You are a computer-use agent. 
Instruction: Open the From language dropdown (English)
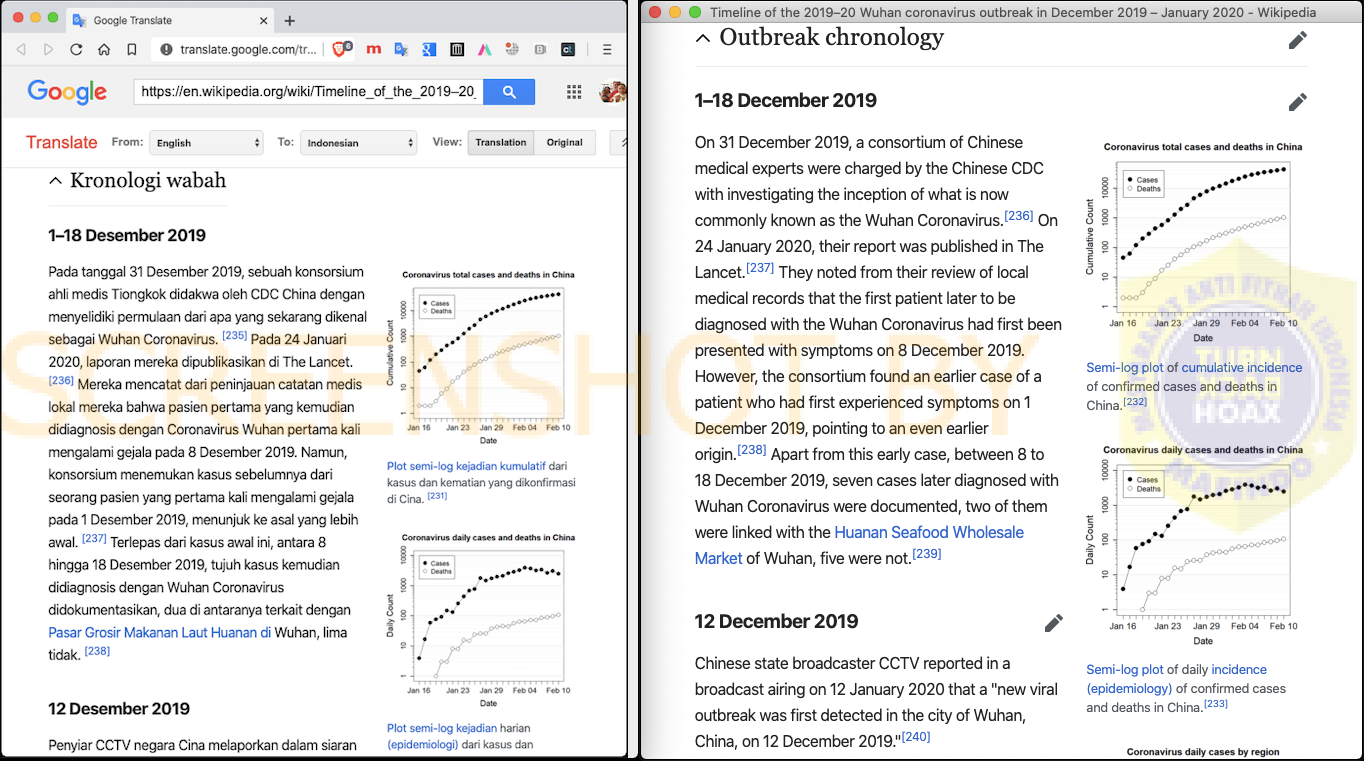206,143
